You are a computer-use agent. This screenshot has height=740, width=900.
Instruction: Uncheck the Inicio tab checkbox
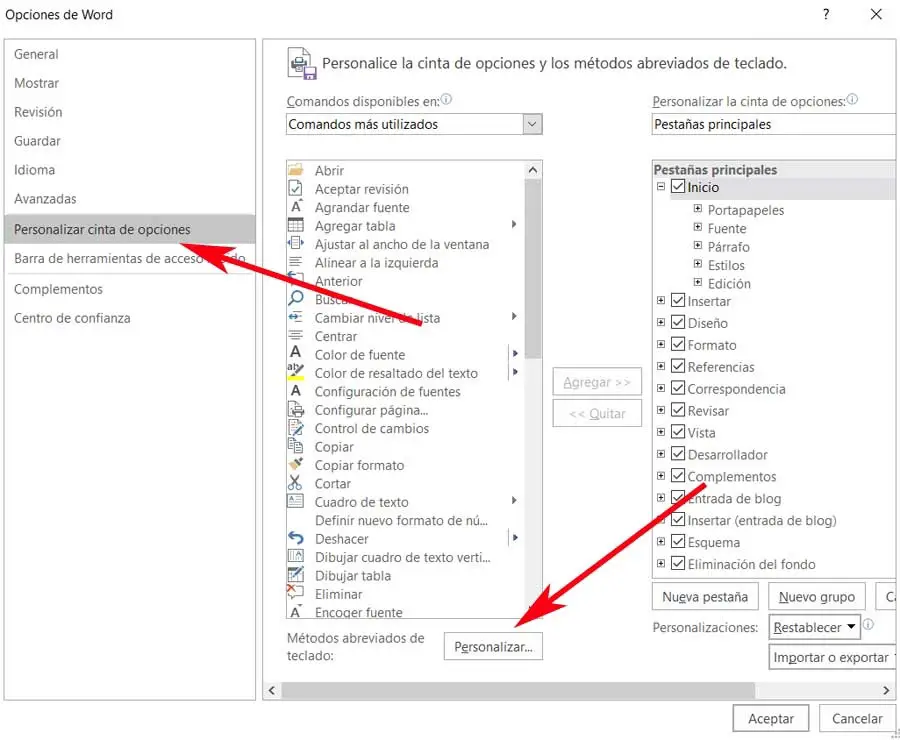[x=678, y=187]
